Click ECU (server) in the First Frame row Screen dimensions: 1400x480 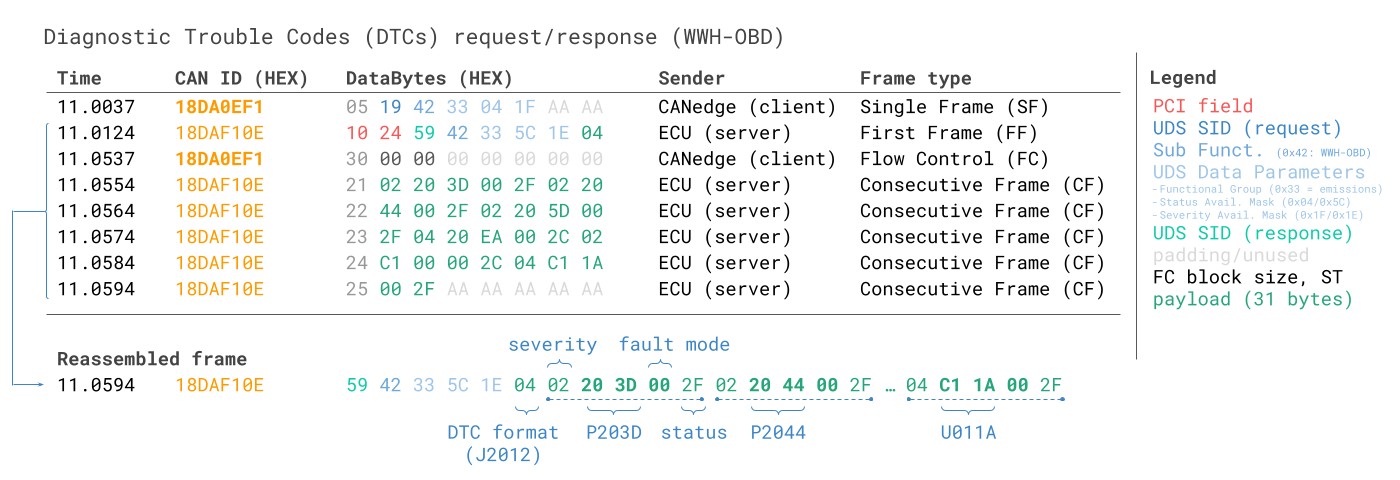(724, 133)
